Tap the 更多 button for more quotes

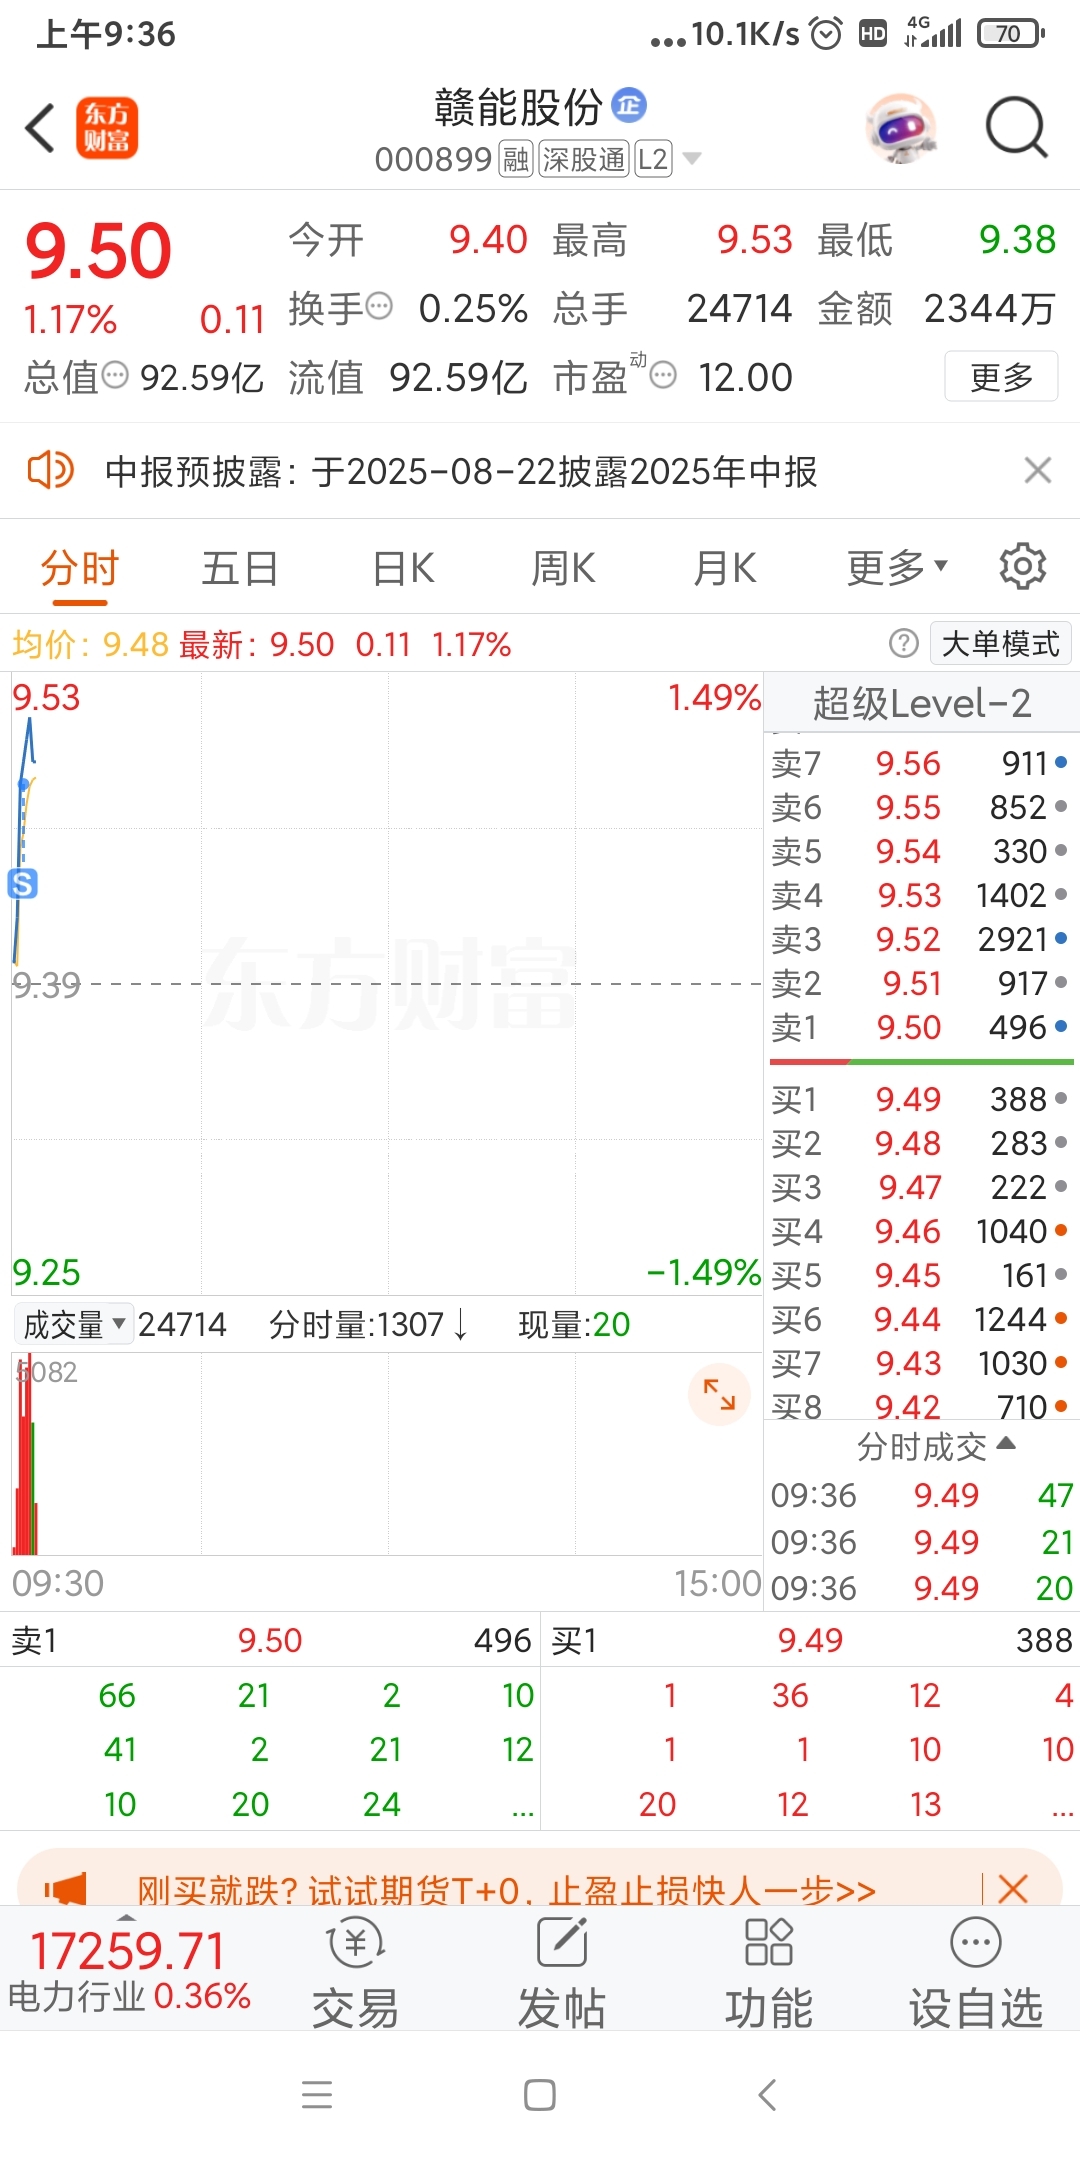click(x=1001, y=377)
